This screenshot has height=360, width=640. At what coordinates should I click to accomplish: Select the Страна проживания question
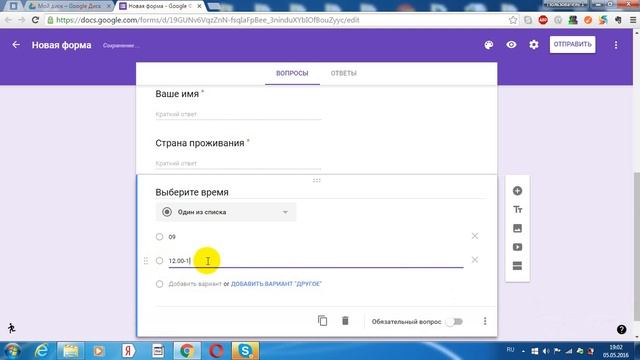[200, 143]
